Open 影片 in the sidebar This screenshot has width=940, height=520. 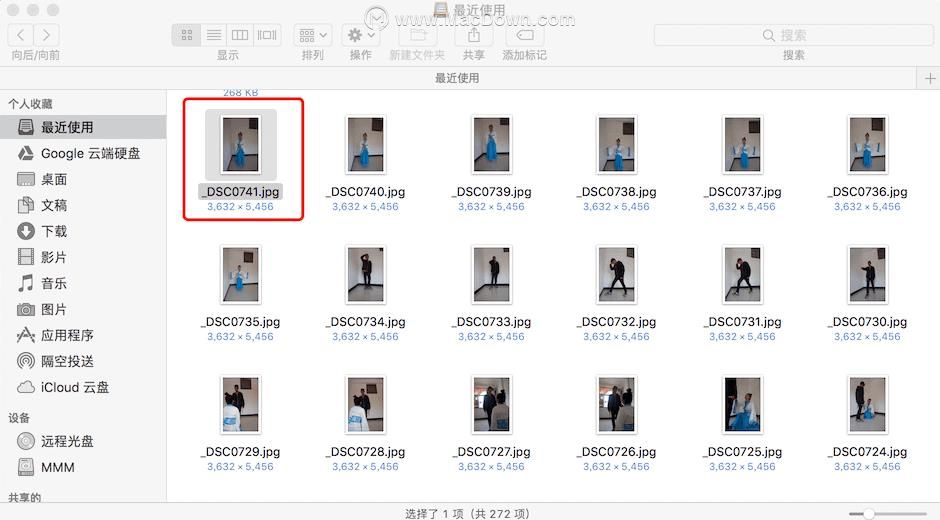(83, 257)
